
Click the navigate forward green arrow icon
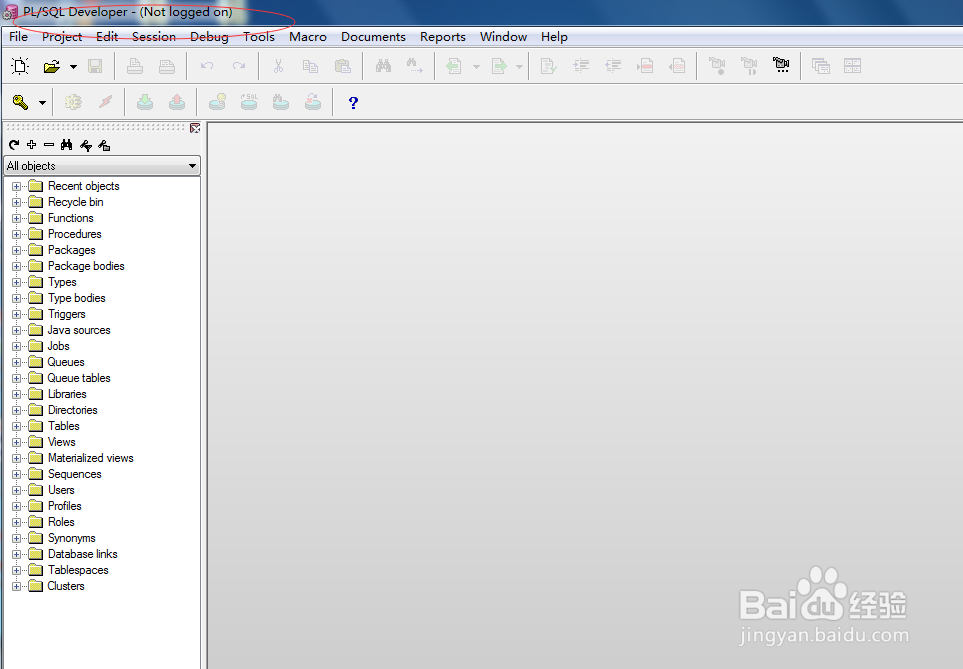tap(499, 66)
